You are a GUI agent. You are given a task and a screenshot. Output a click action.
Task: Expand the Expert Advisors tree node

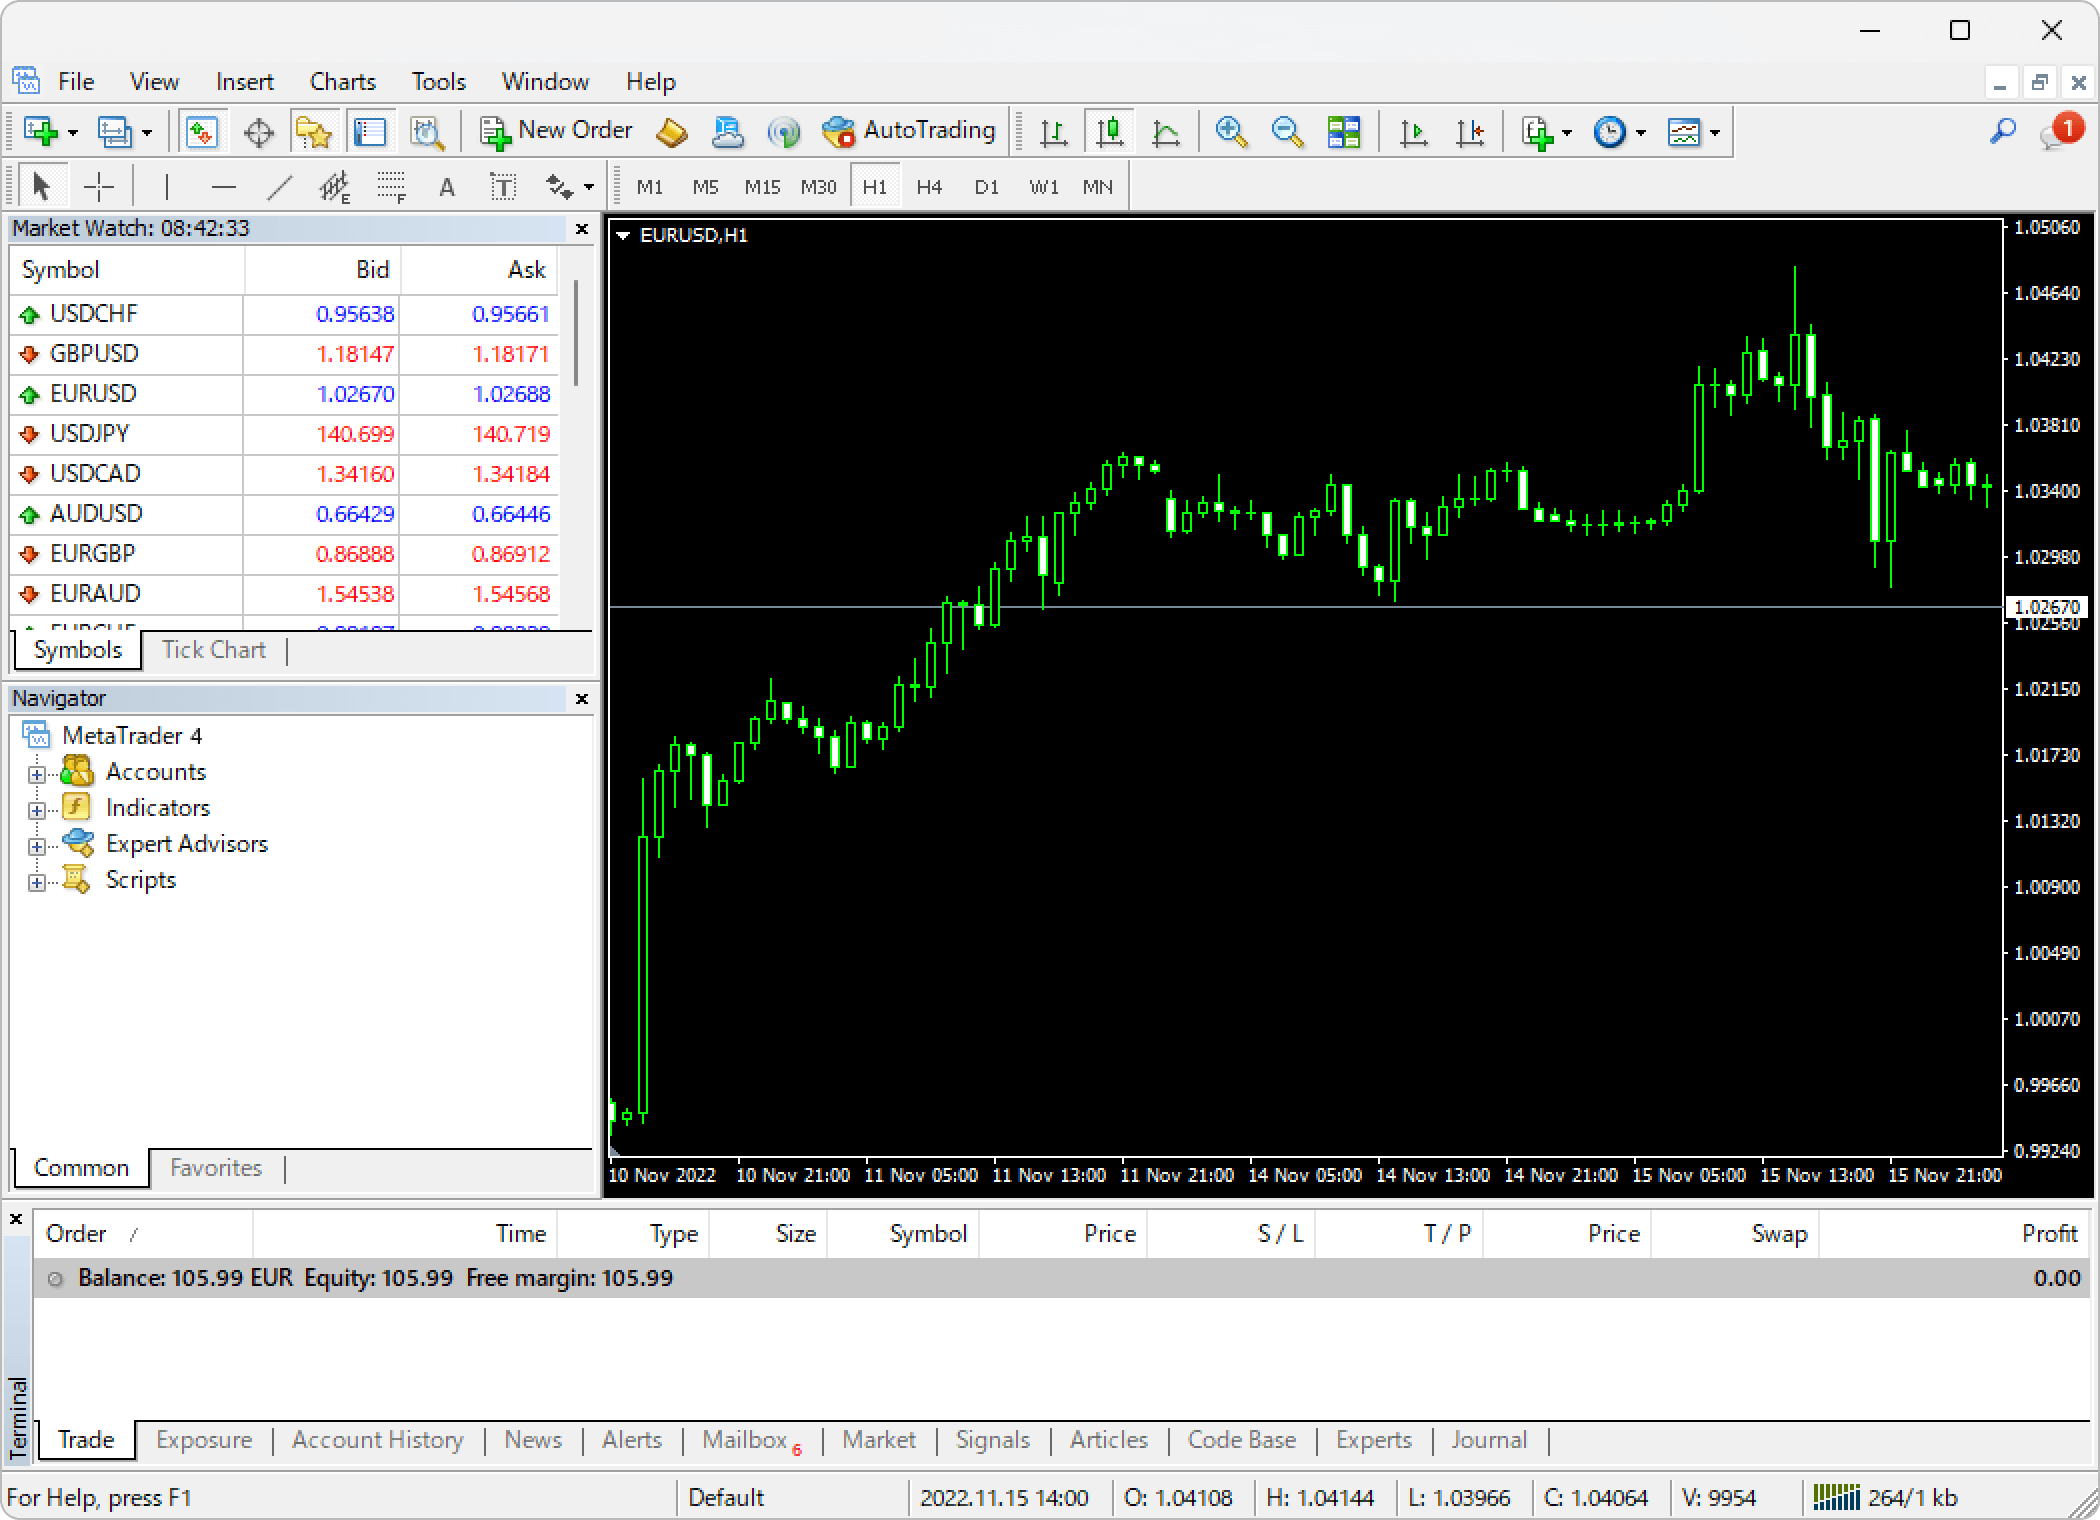click(x=37, y=846)
